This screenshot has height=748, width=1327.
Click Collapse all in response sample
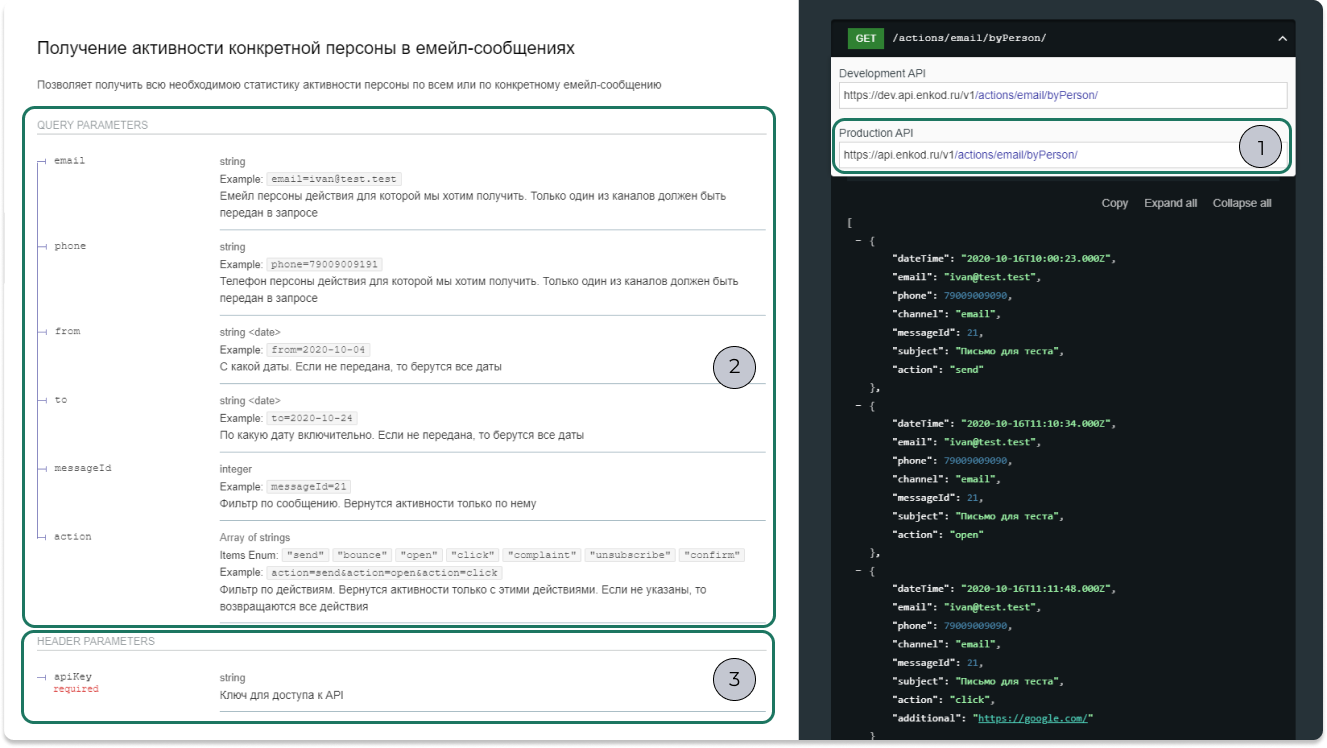(1242, 203)
